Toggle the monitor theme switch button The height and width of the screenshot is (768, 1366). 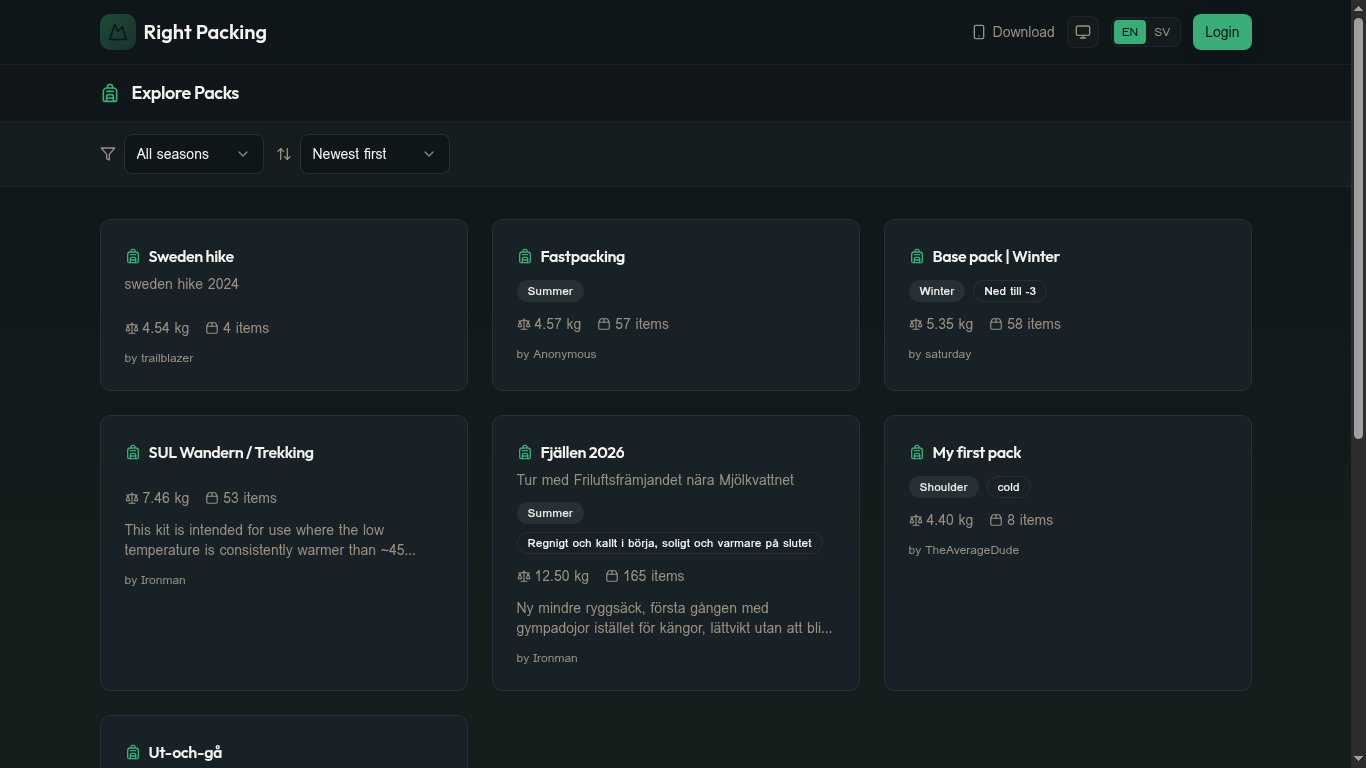[1083, 32]
